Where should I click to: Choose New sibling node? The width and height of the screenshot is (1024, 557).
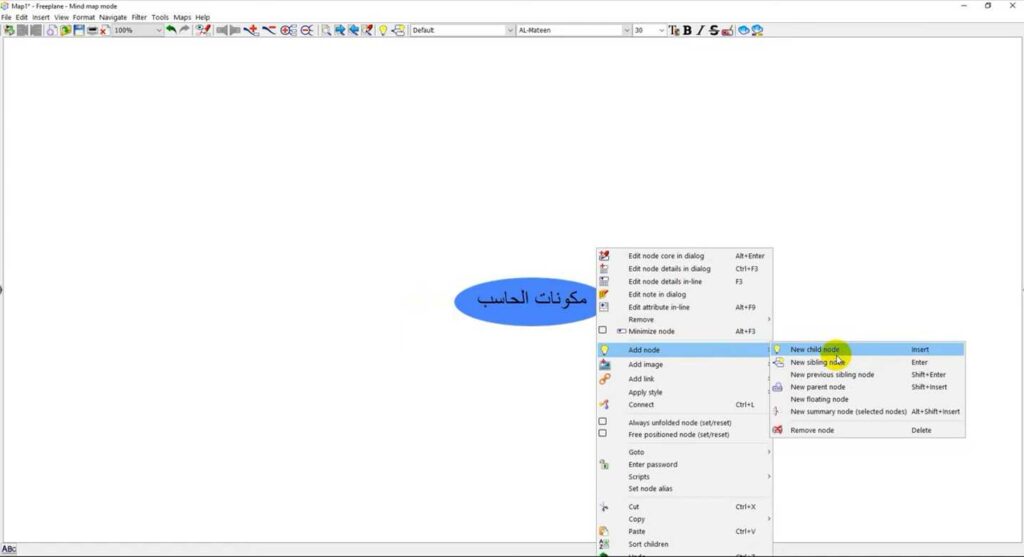(x=868, y=362)
